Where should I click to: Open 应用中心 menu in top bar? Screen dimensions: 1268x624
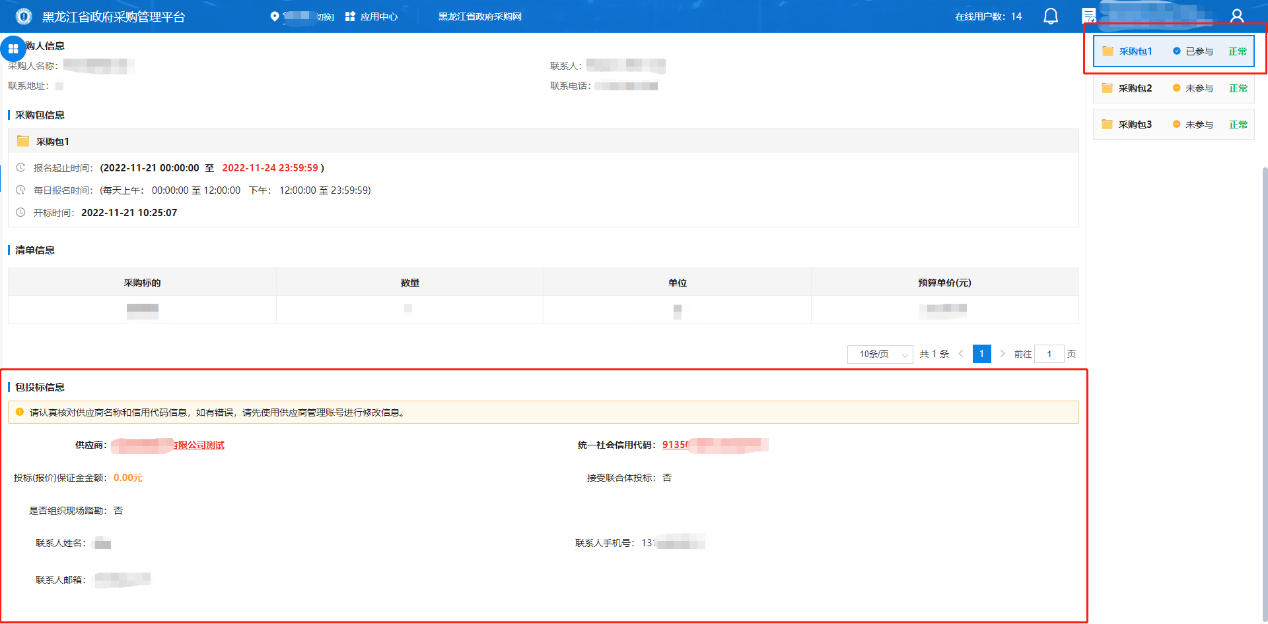pos(379,17)
